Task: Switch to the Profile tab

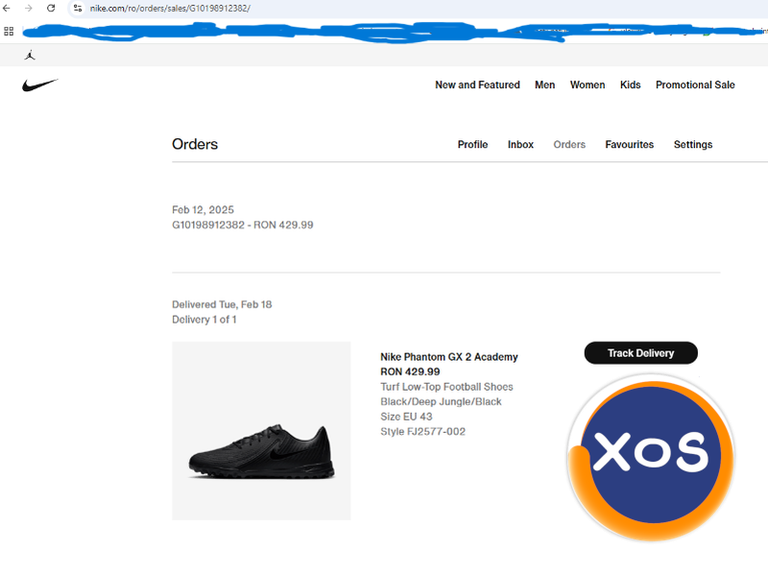Action: pos(473,144)
